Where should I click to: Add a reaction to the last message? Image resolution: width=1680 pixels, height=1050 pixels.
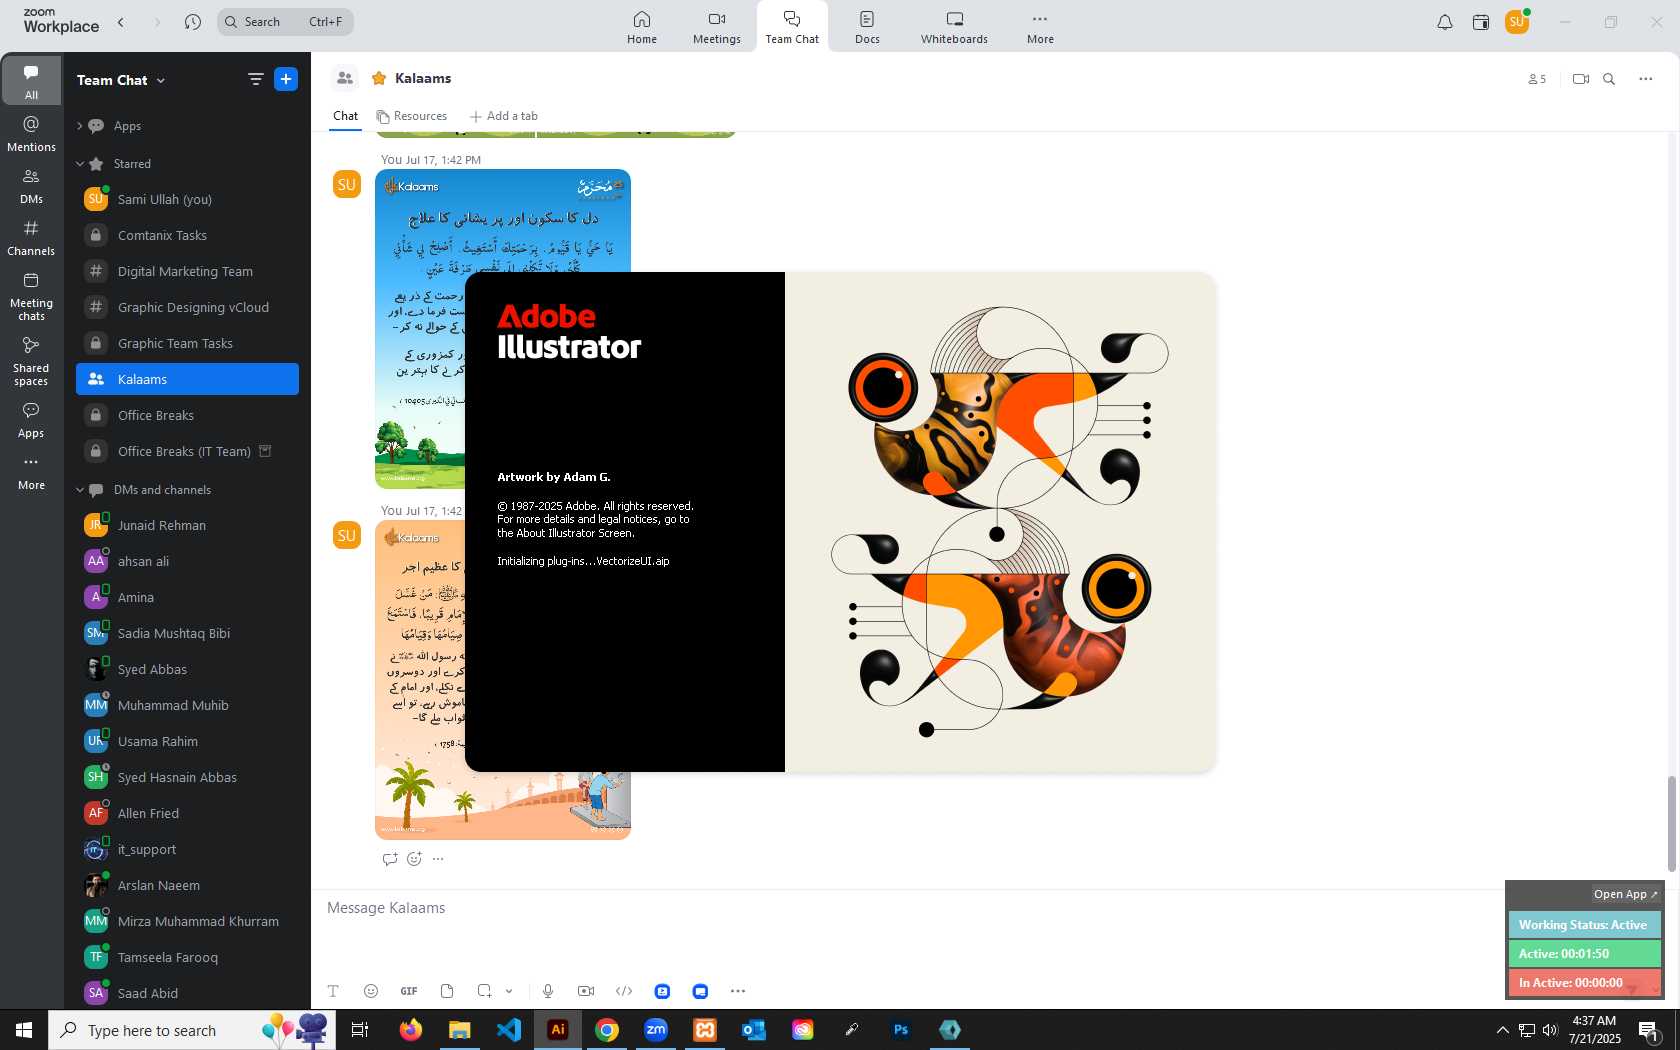pos(414,859)
